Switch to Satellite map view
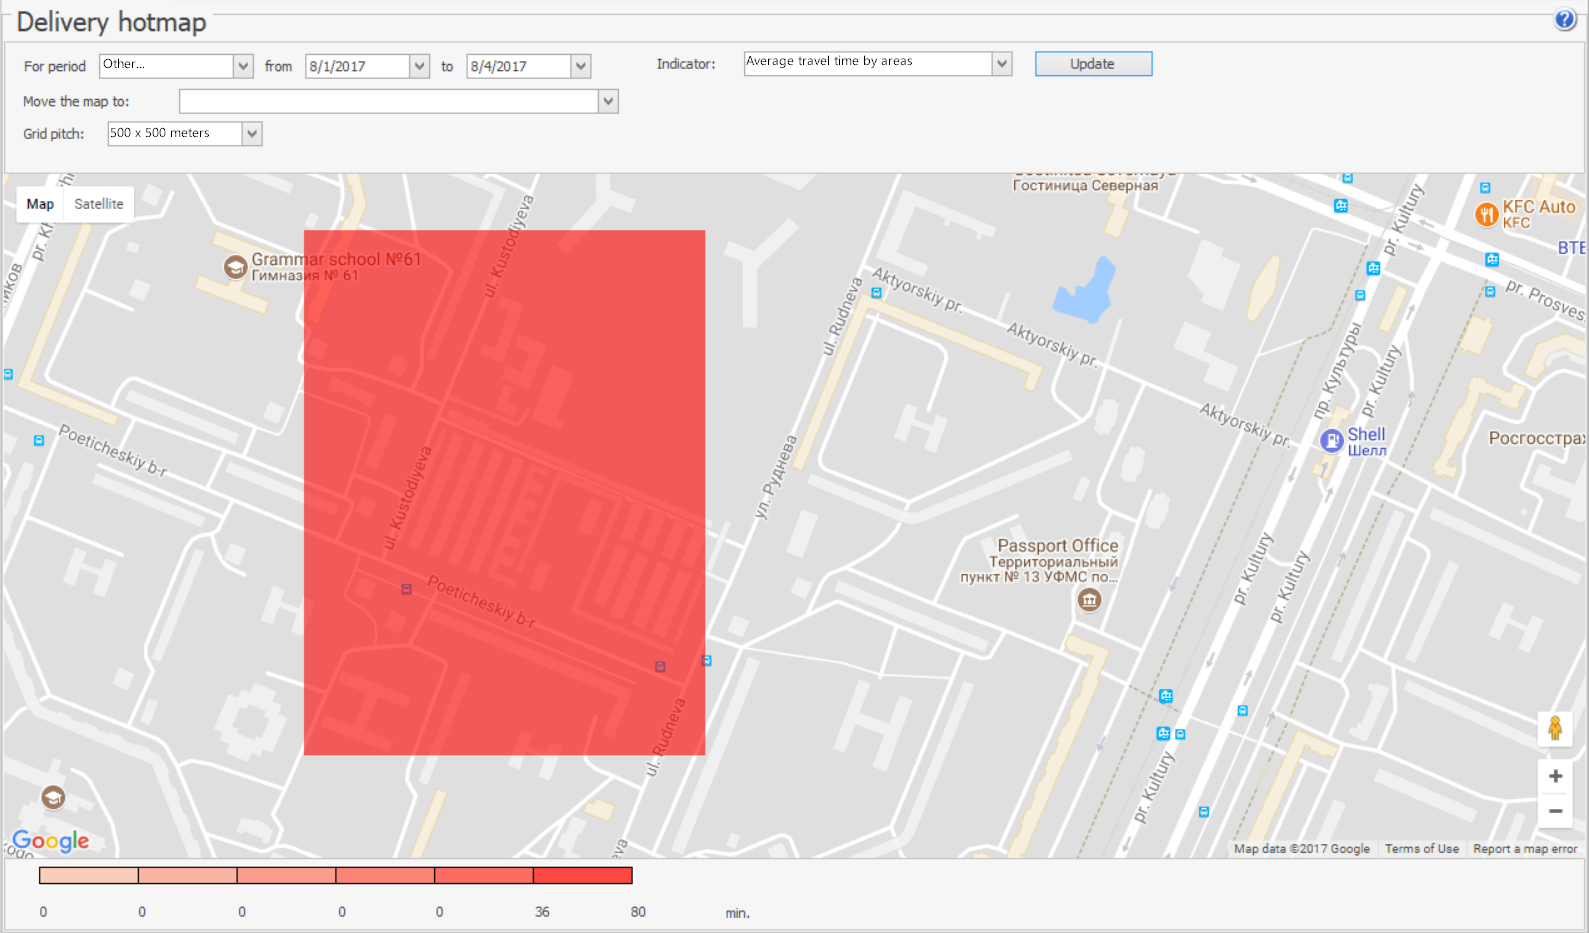The image size is (1589, 933). click(98, 204)
